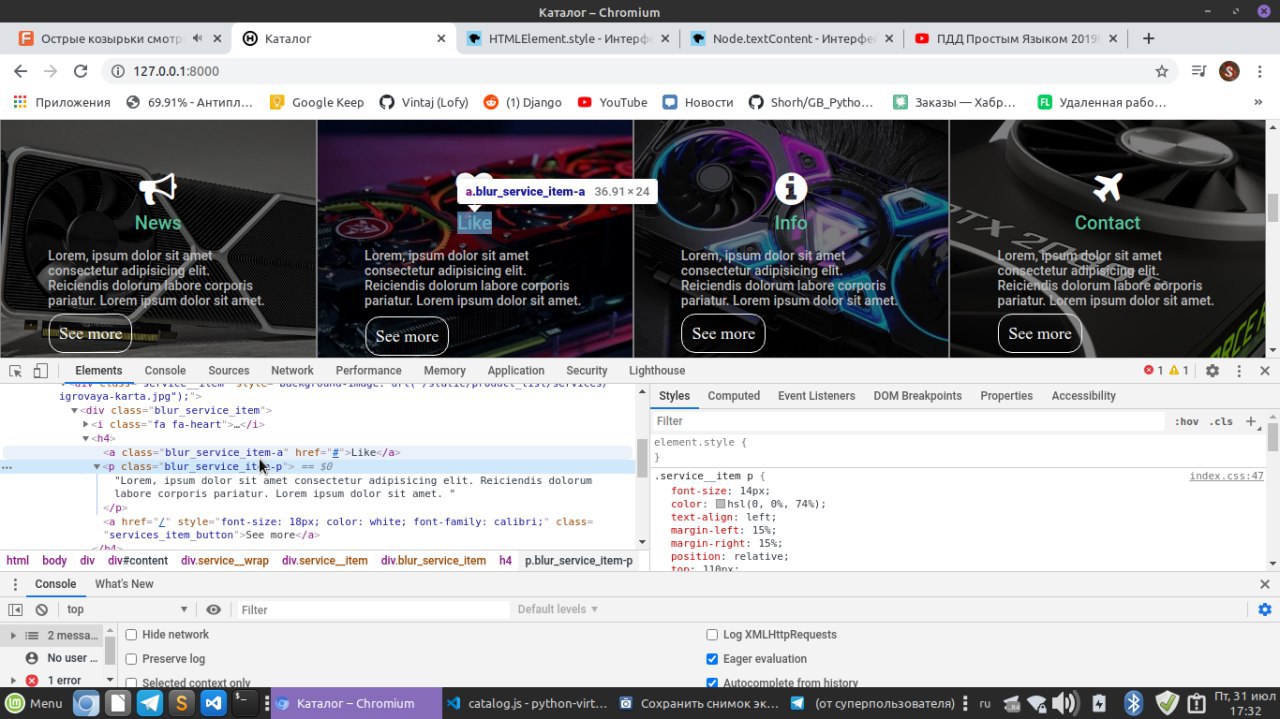Toggle the device toolbar icon

coord(40,370)
